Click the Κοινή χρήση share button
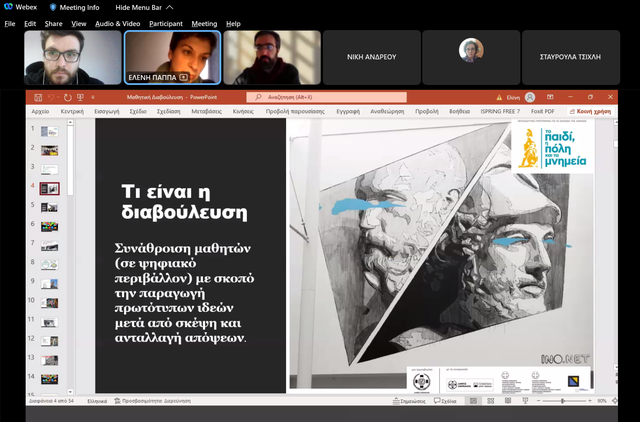This screenshot has width=640, height=422. click(x=590, y=111)
